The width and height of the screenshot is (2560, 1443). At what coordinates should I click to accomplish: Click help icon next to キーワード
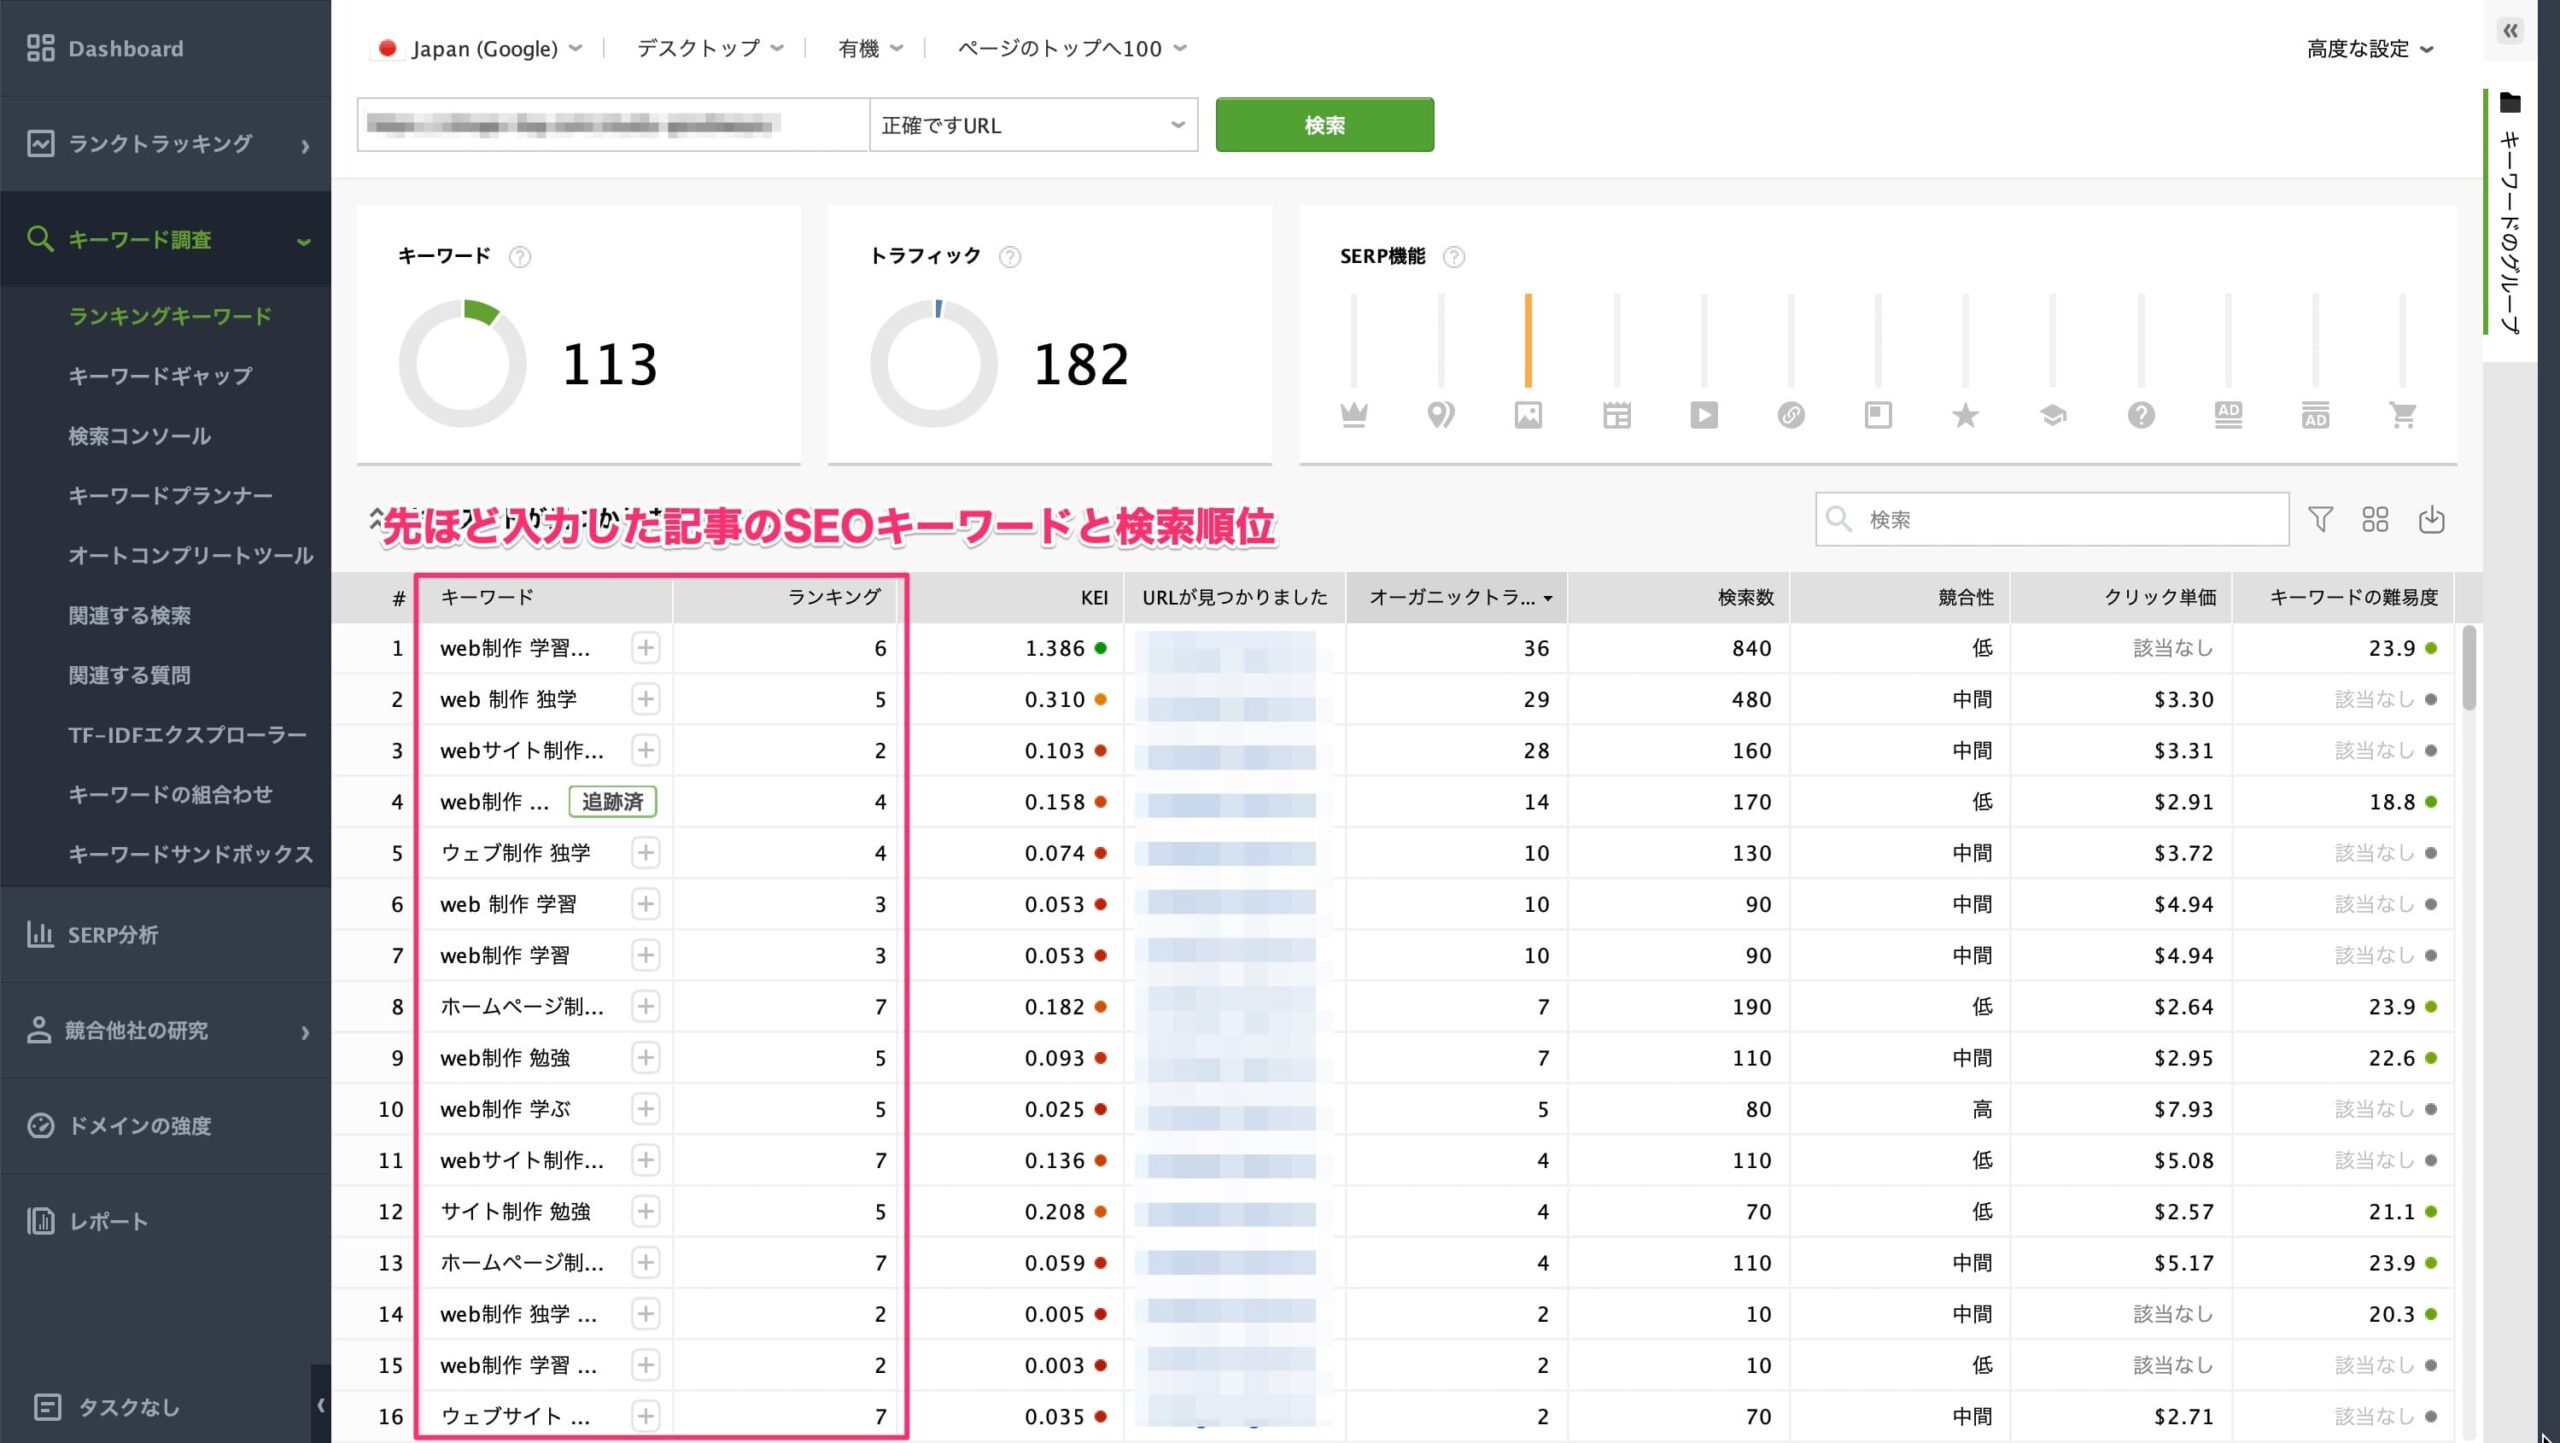[519, 257]
